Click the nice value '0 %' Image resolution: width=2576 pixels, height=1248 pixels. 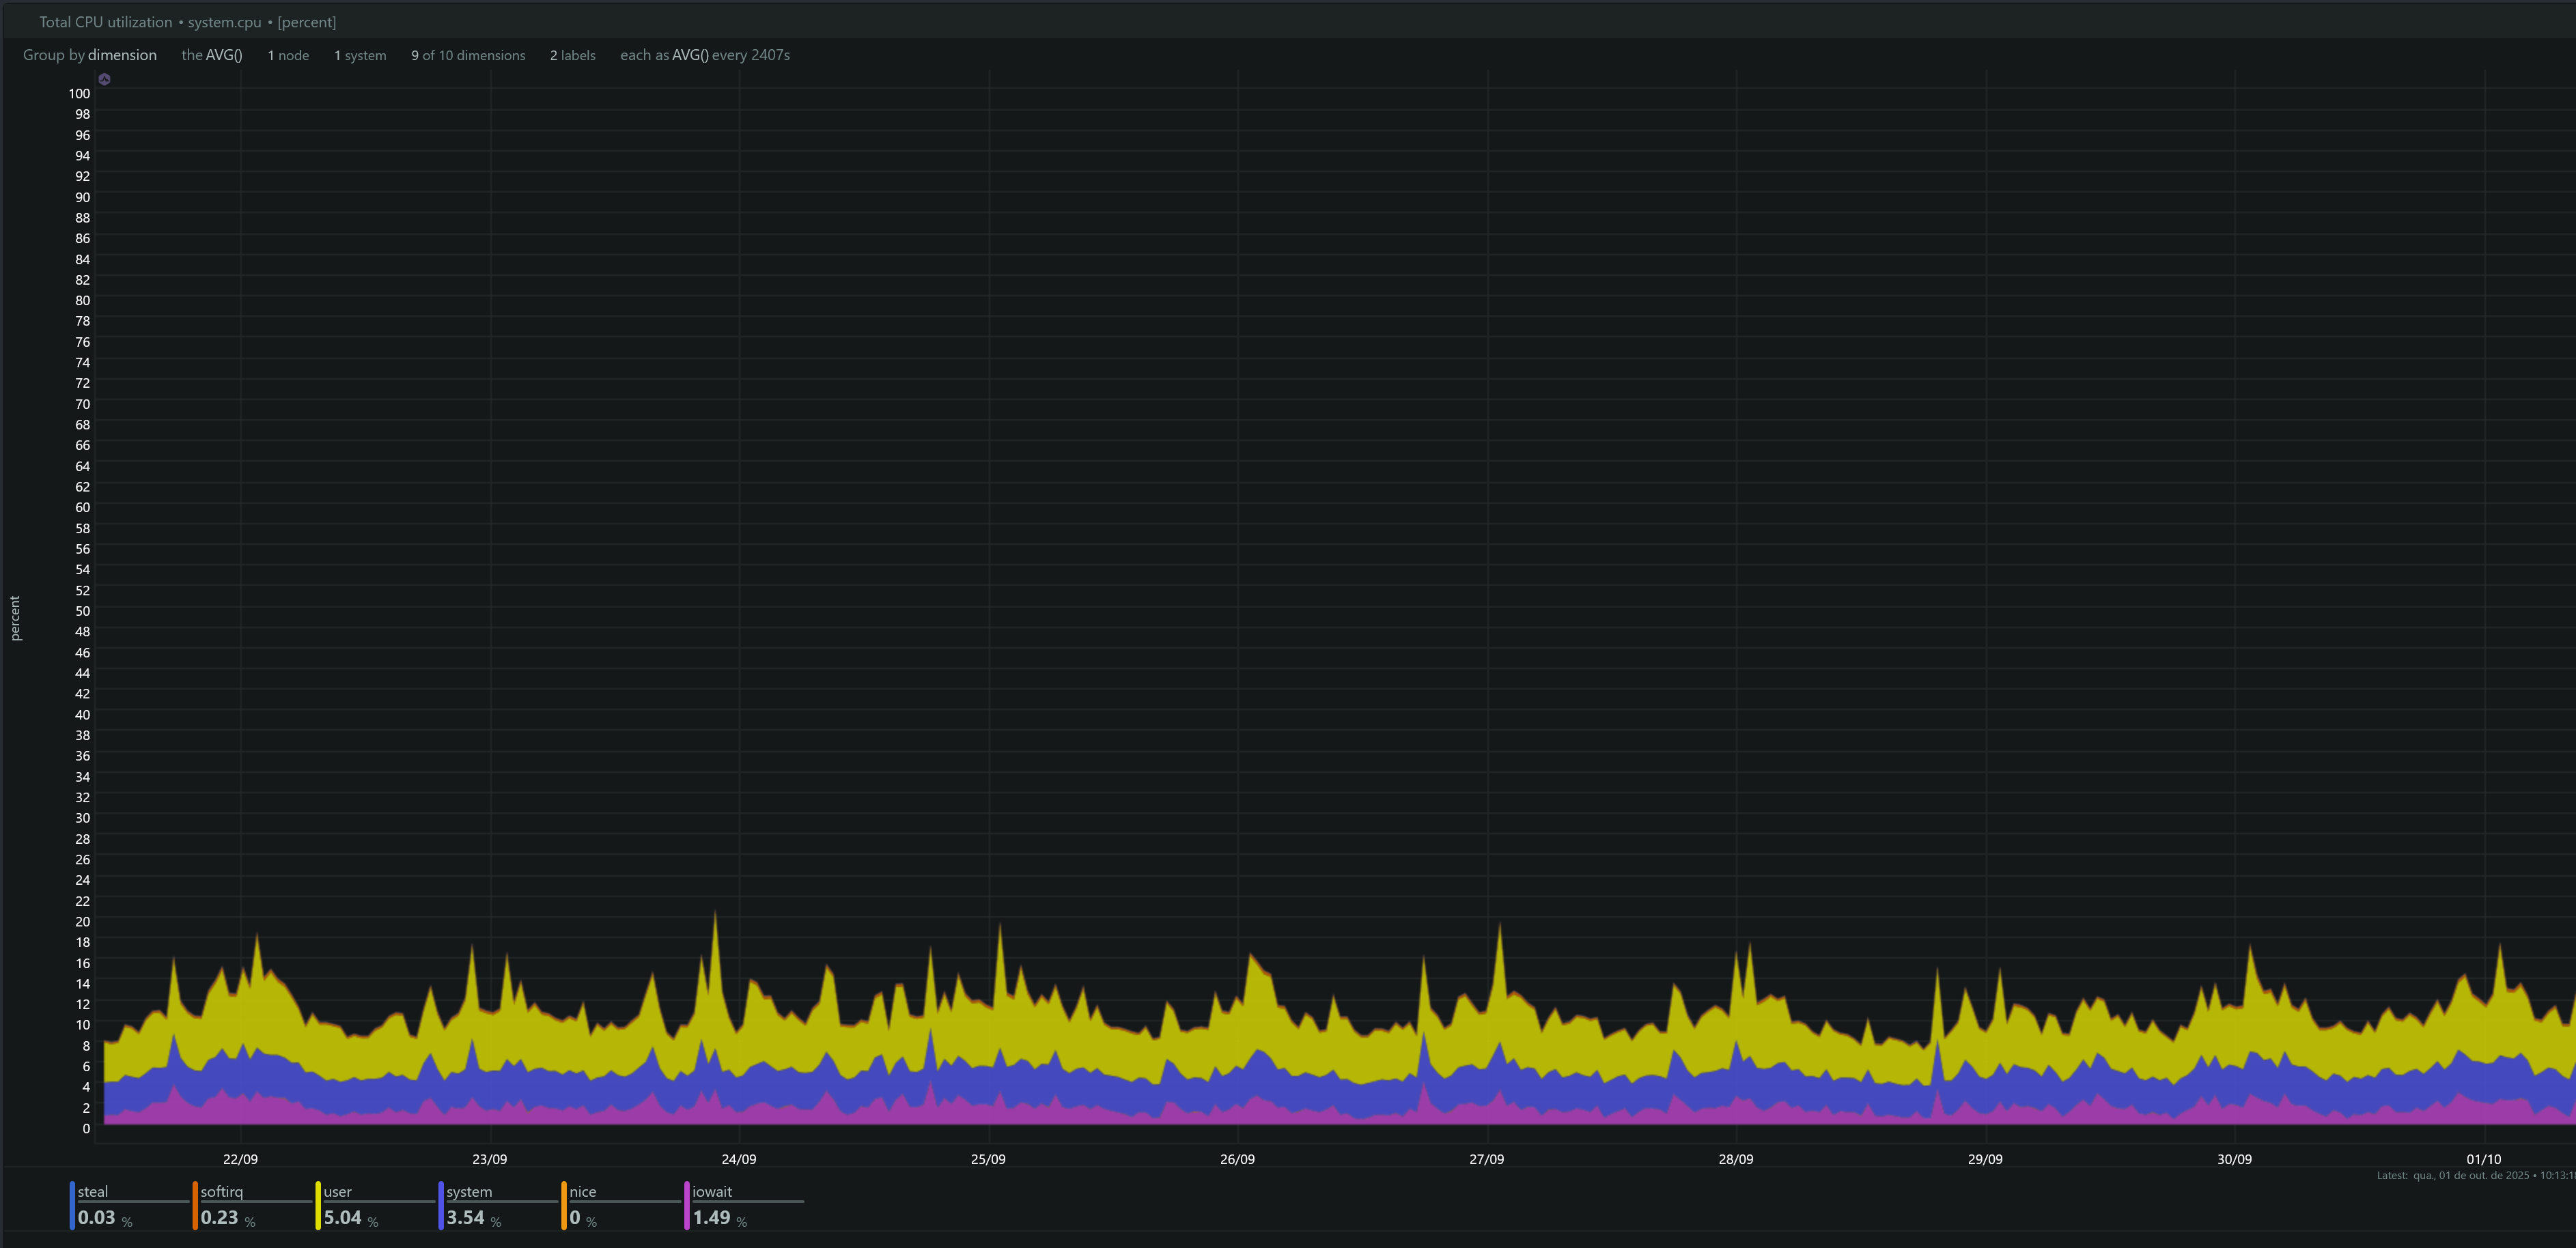tap(583, 1218)
